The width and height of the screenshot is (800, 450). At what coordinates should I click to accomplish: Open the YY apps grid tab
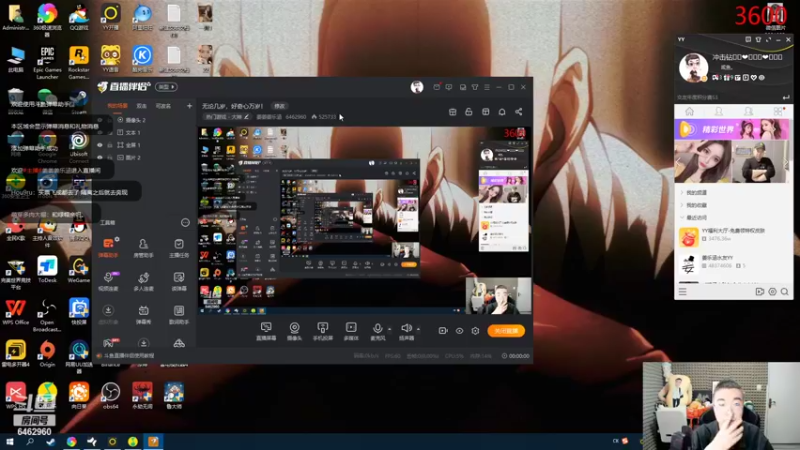click(778, 111)
